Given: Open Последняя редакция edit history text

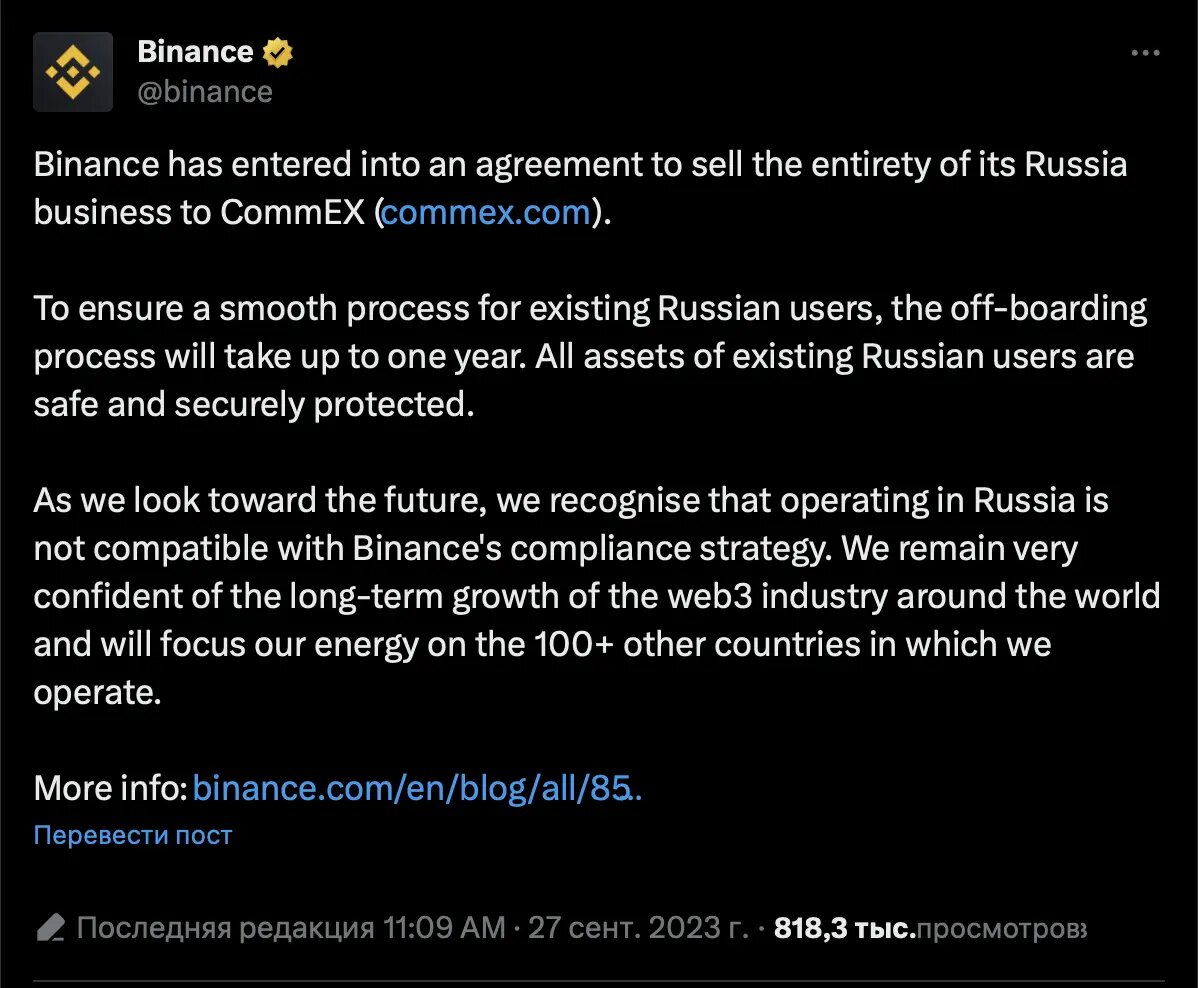Looking at the screenshot, I should (225, 928).
